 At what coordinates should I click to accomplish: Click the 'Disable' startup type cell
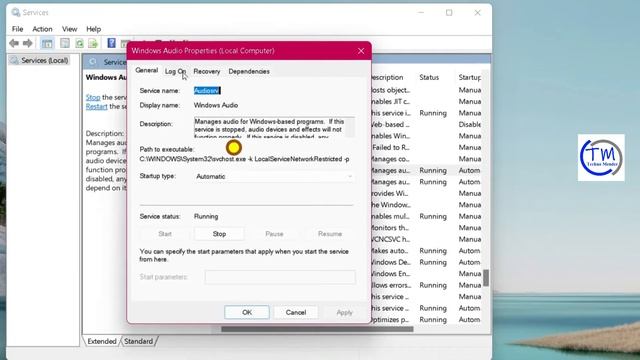coord(469,124)
